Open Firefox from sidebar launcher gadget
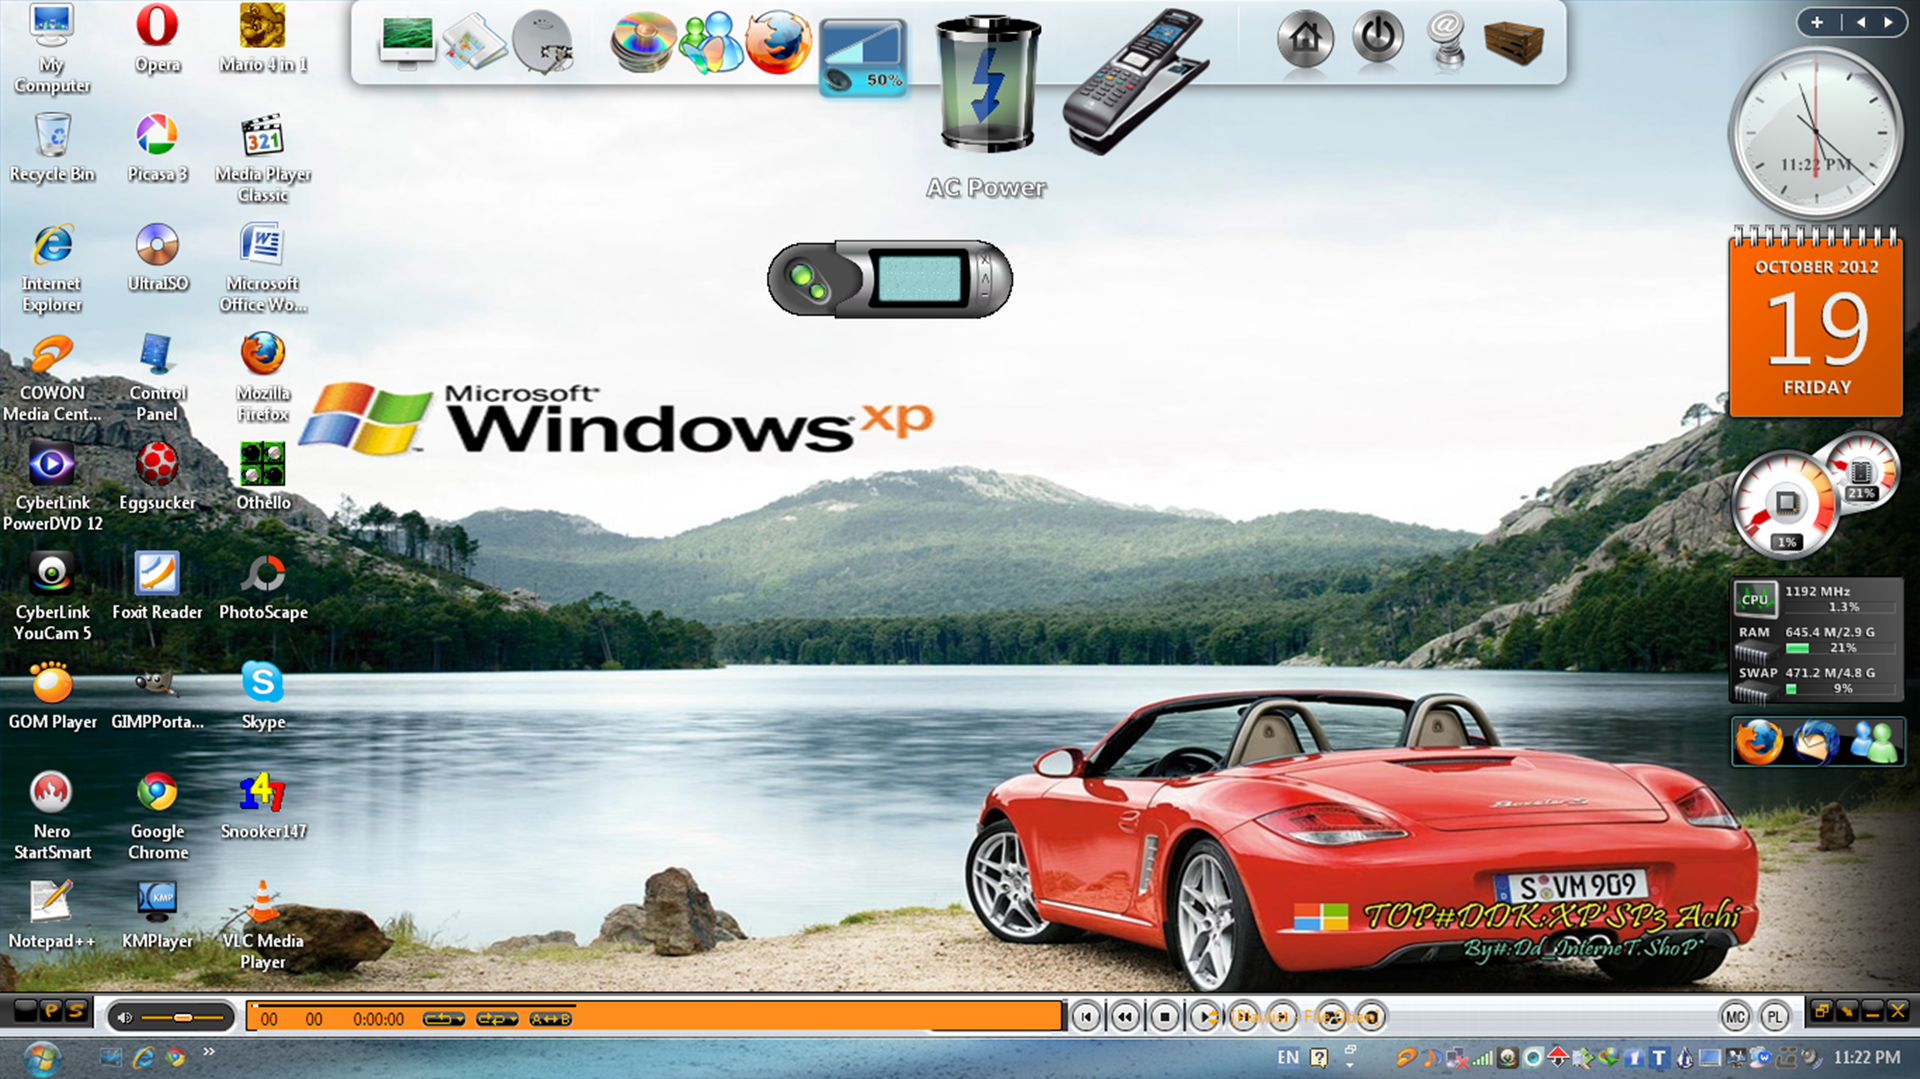1920x1079 pixels. pos(1758,742)
